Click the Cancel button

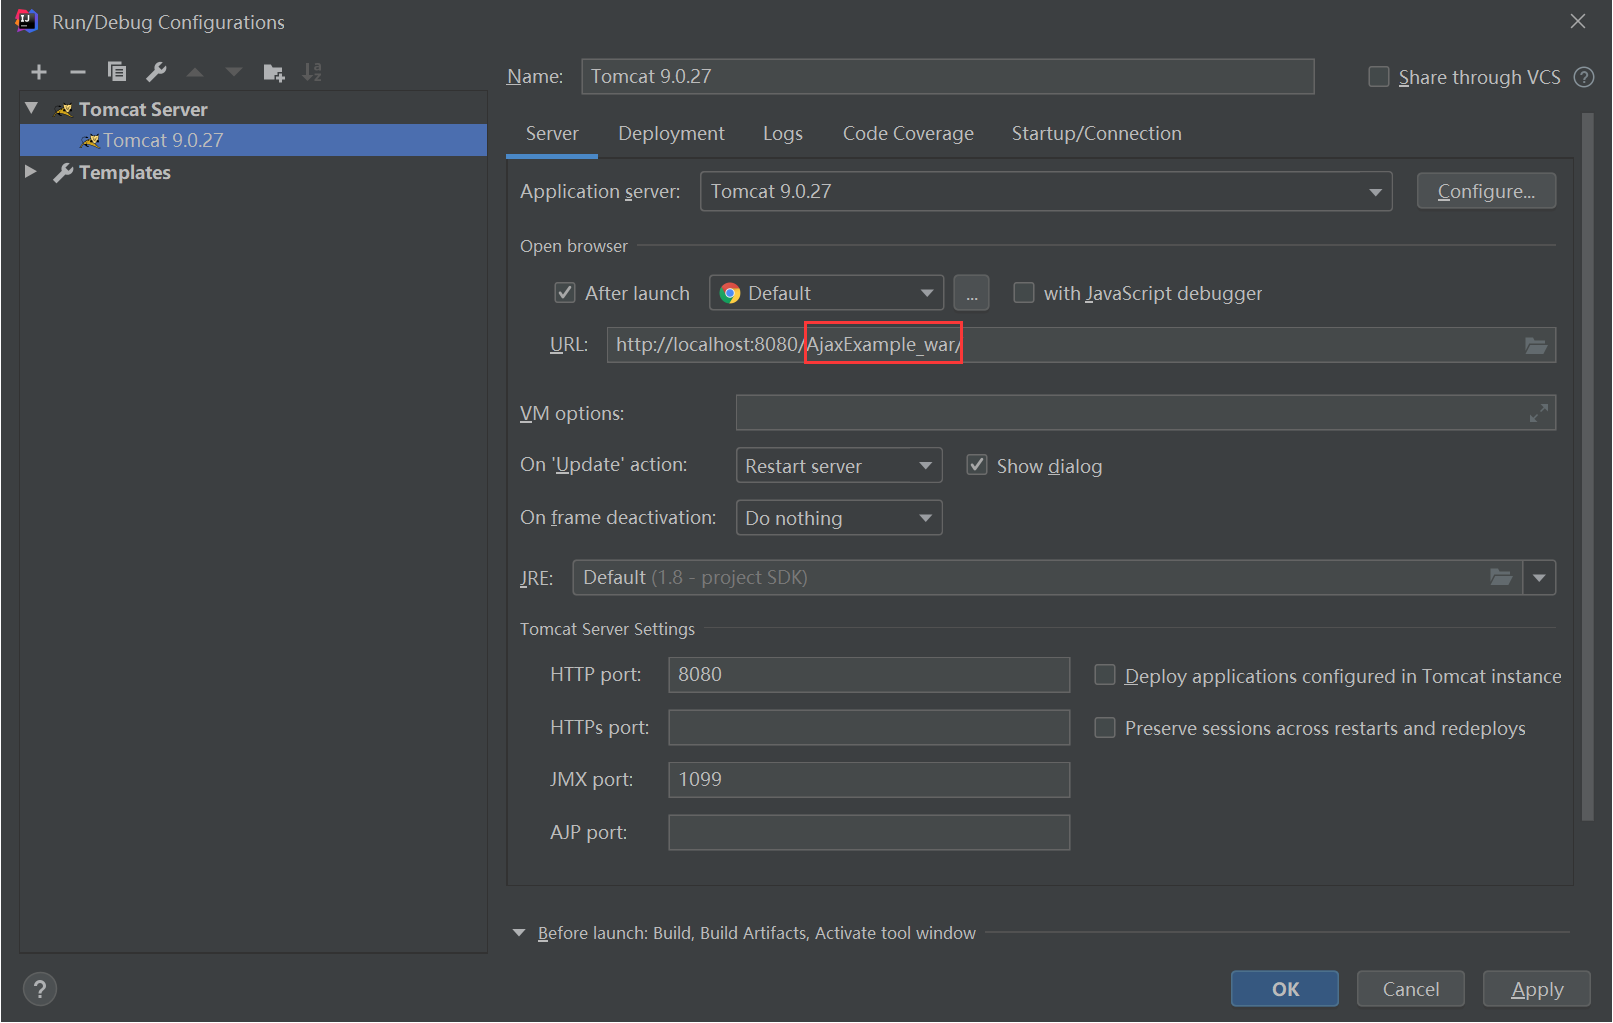pyautogui.click(x=1411, y=989)
